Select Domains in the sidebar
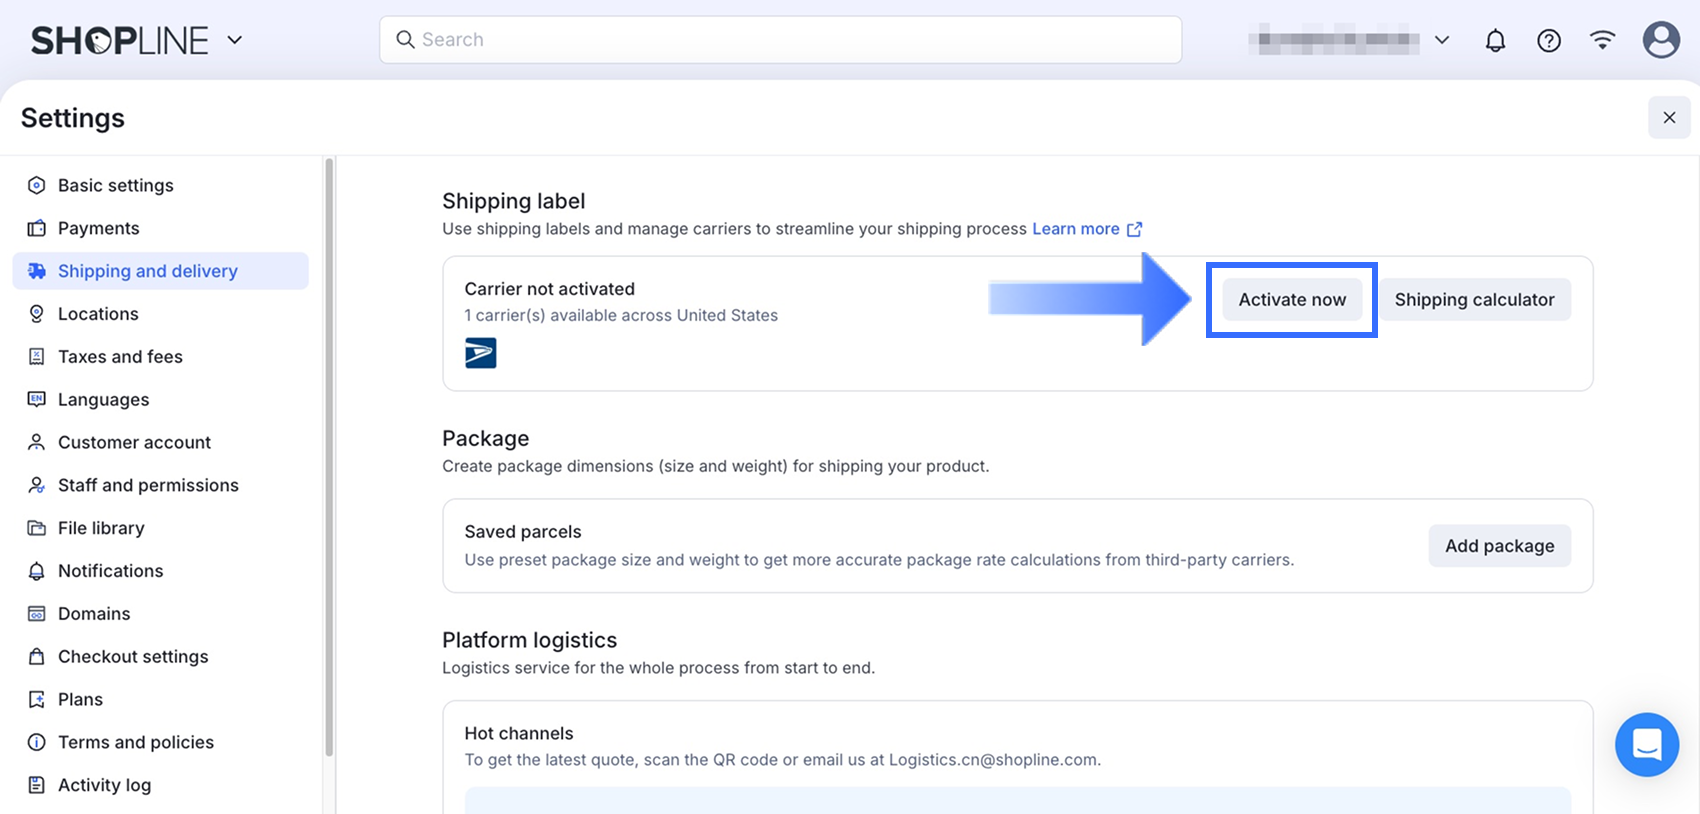The image size is (1700, 814). pyautogui.click(x=94, y=613)
